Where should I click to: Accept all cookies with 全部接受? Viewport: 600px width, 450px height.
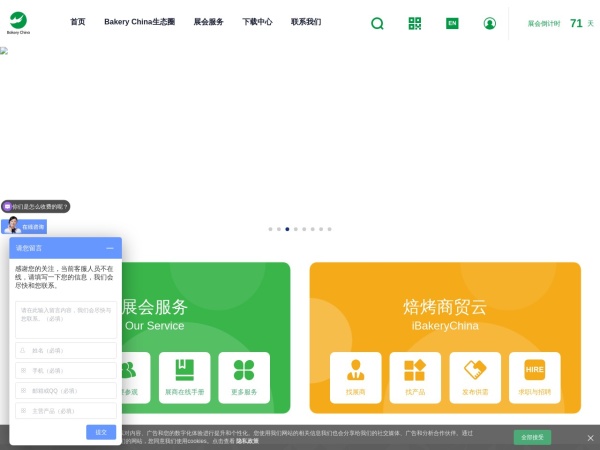532,437
